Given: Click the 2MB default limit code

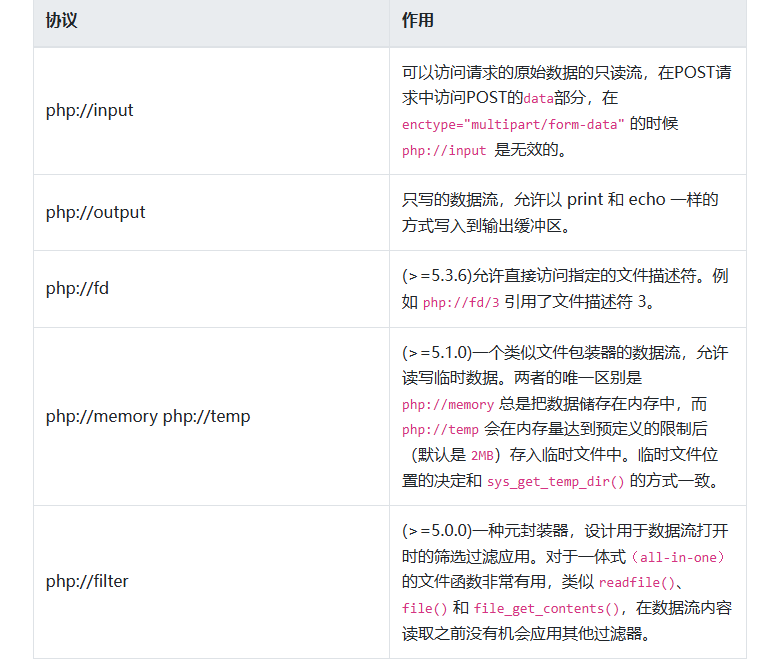Looking at the screenshot, I should click(482, 456).
